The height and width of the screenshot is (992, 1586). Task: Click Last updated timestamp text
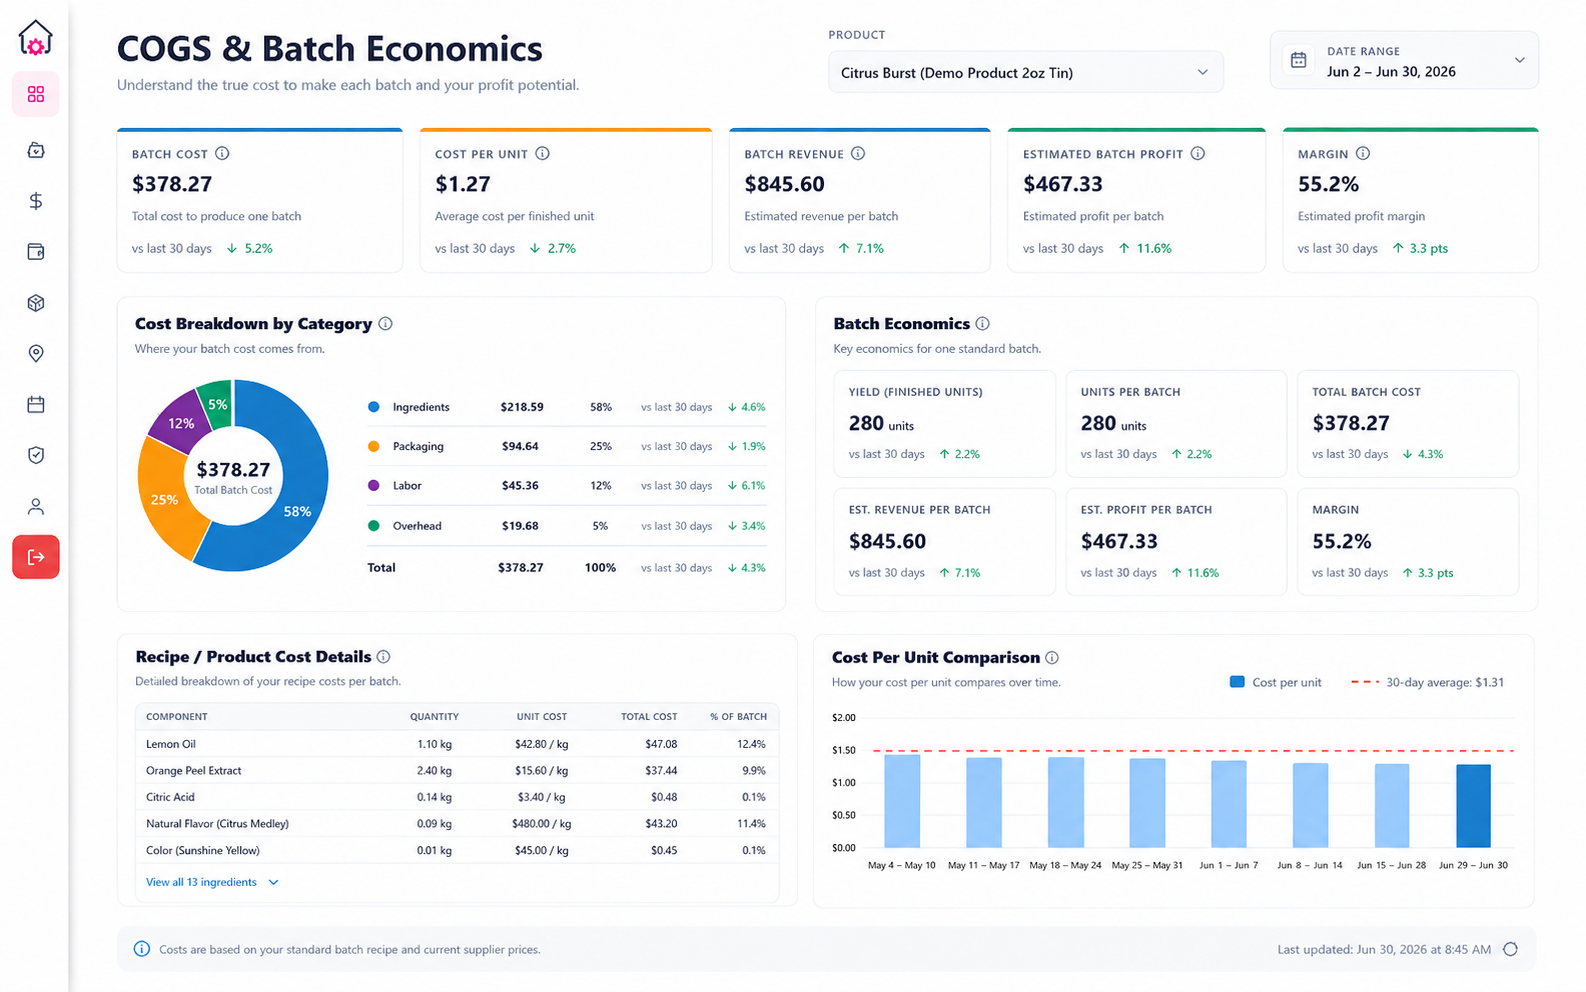tap(1384, 949)
